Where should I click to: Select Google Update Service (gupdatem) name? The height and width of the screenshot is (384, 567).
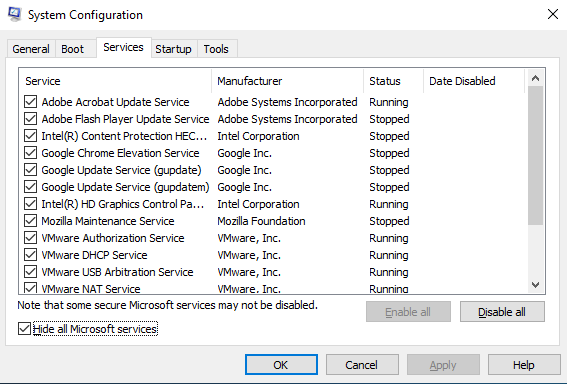pyautogui.click(x=125, y=187)
